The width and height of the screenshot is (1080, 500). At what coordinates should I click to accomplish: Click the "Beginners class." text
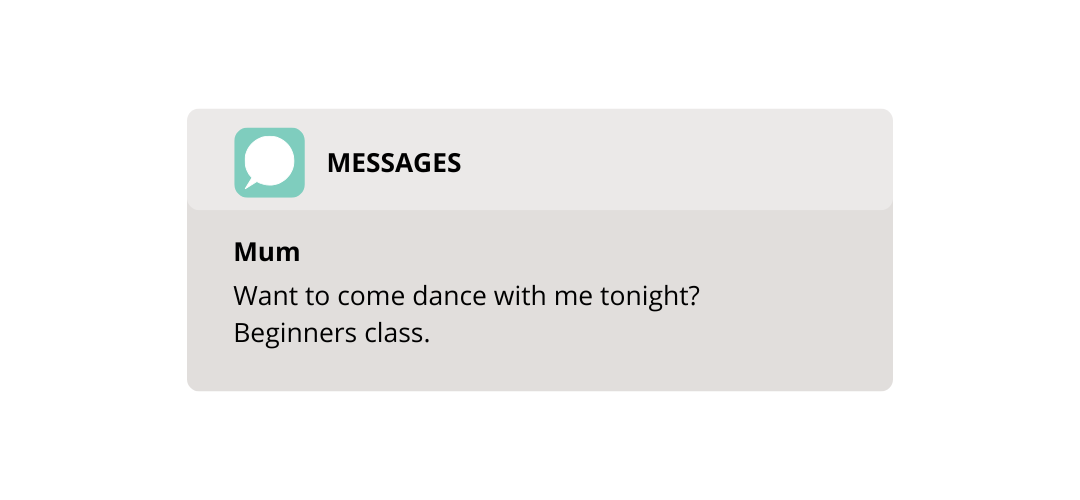(331, 333)
